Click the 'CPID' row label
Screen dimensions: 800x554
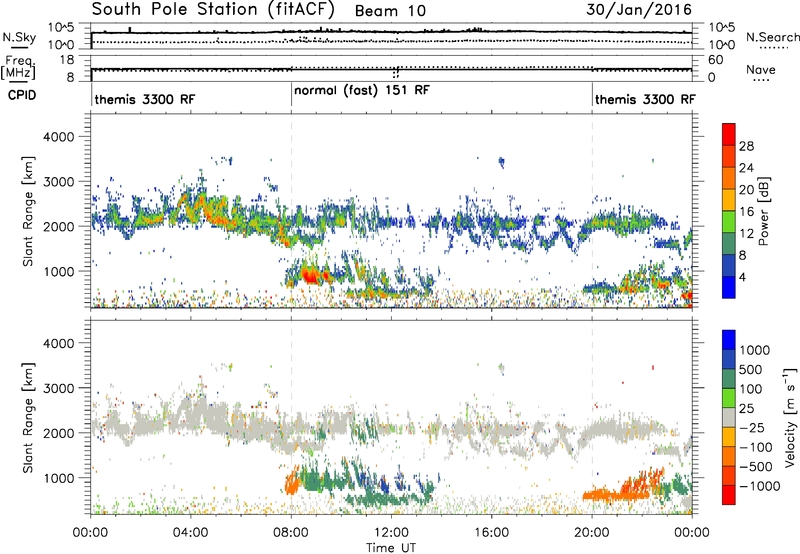pyautogui.click(x=22, y=95)
